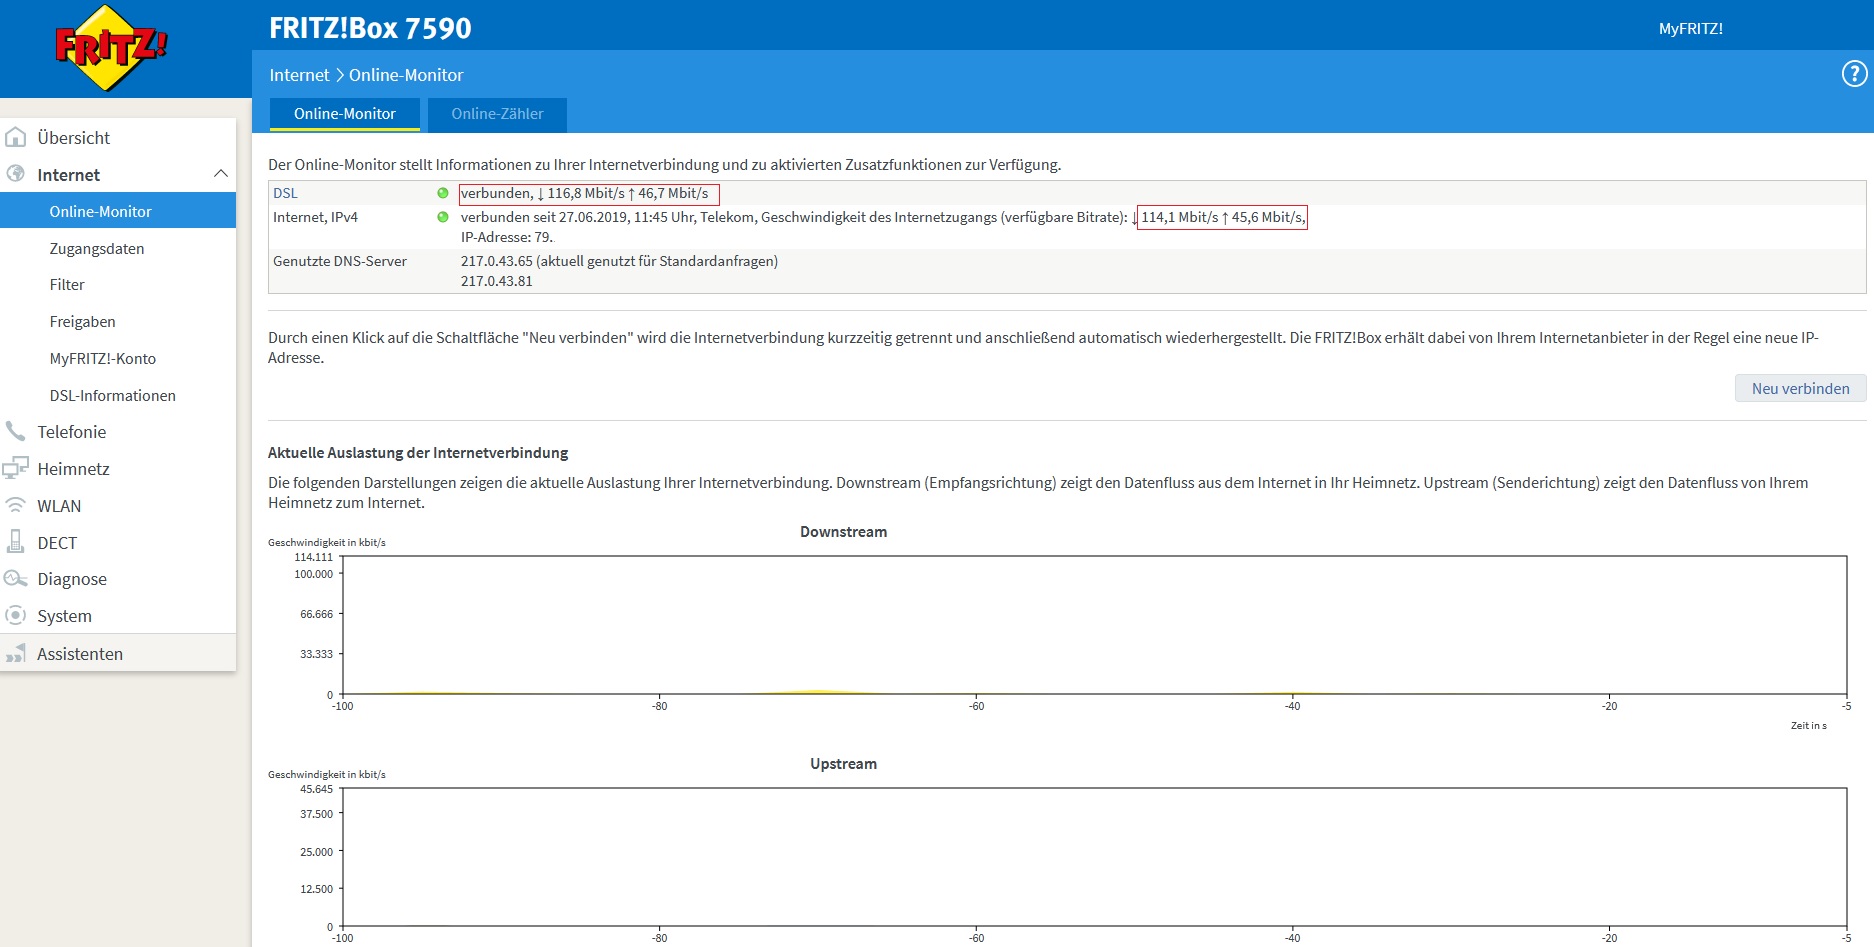
Task: Click the Telefonie phone icon
Action: (x=16, y=431)
